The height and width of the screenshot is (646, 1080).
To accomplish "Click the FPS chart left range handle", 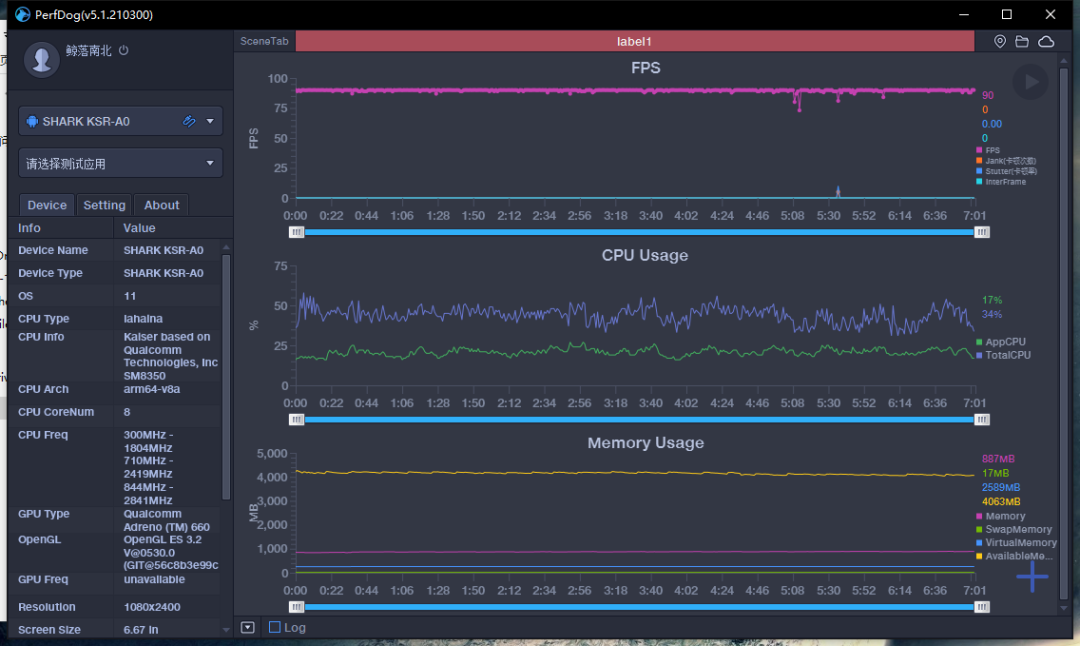I will [296, 233].
